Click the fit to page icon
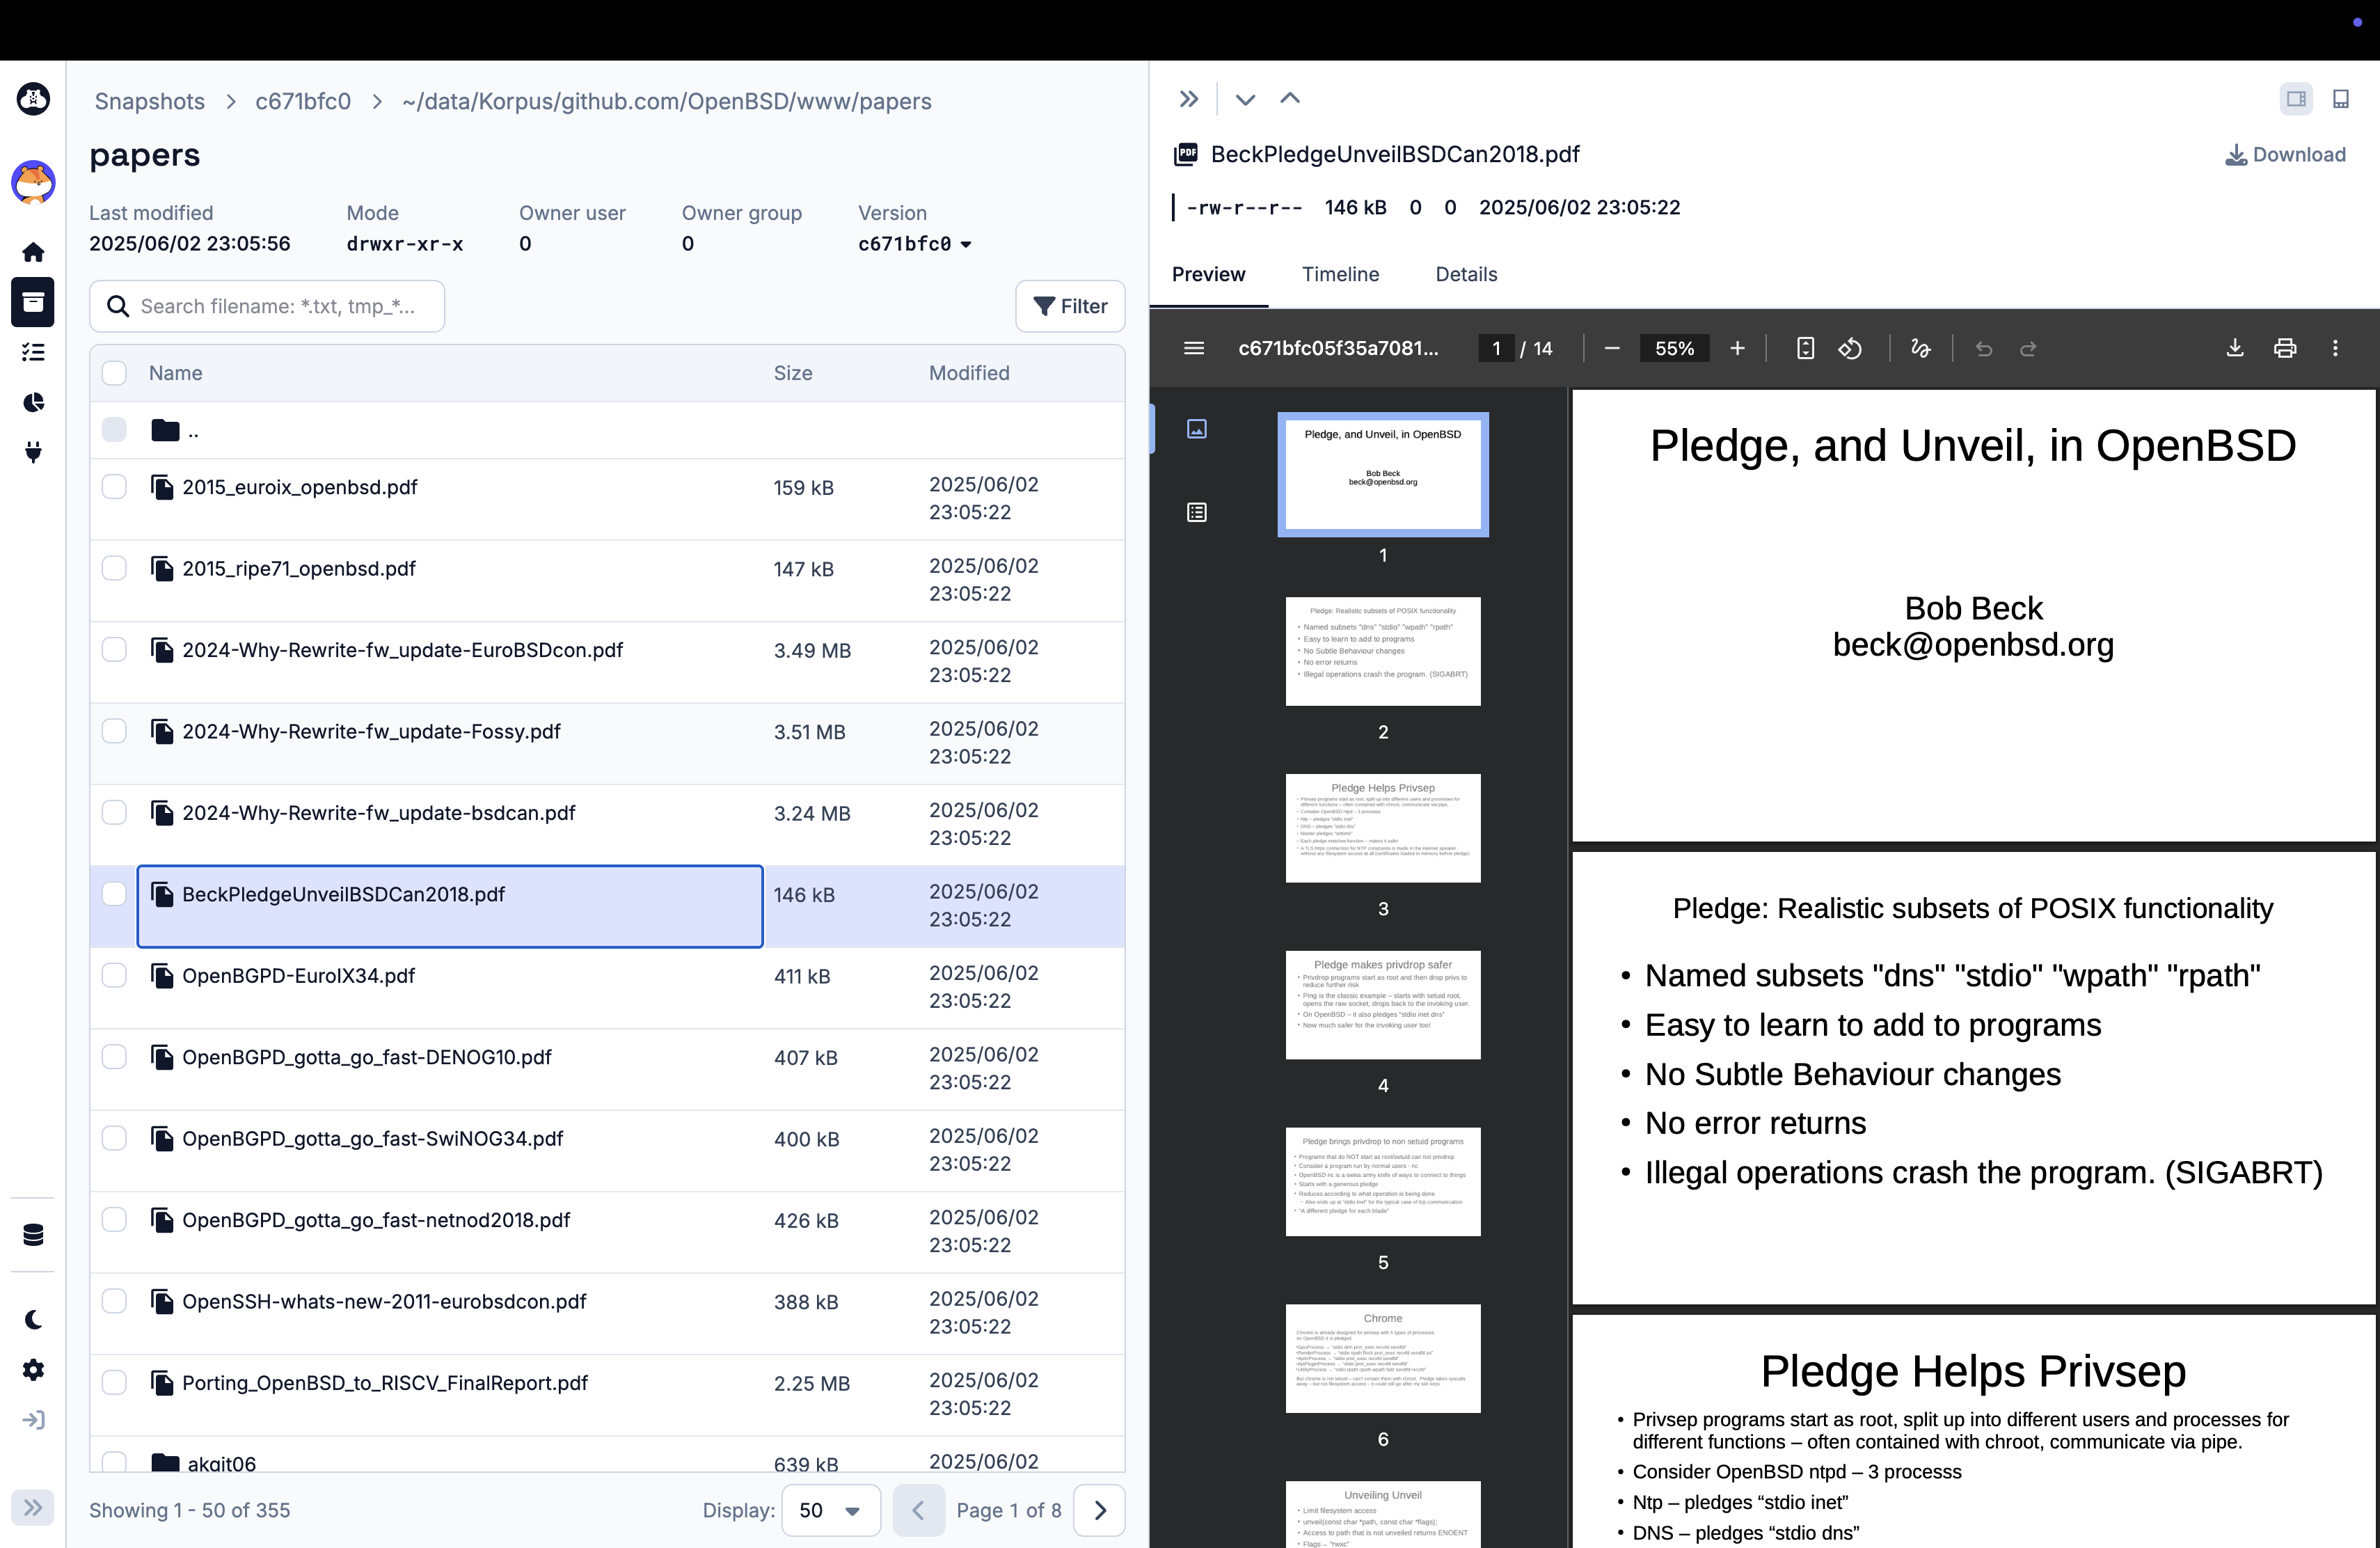Screen dimensions: 2380x1548 tap(1805, 348)
